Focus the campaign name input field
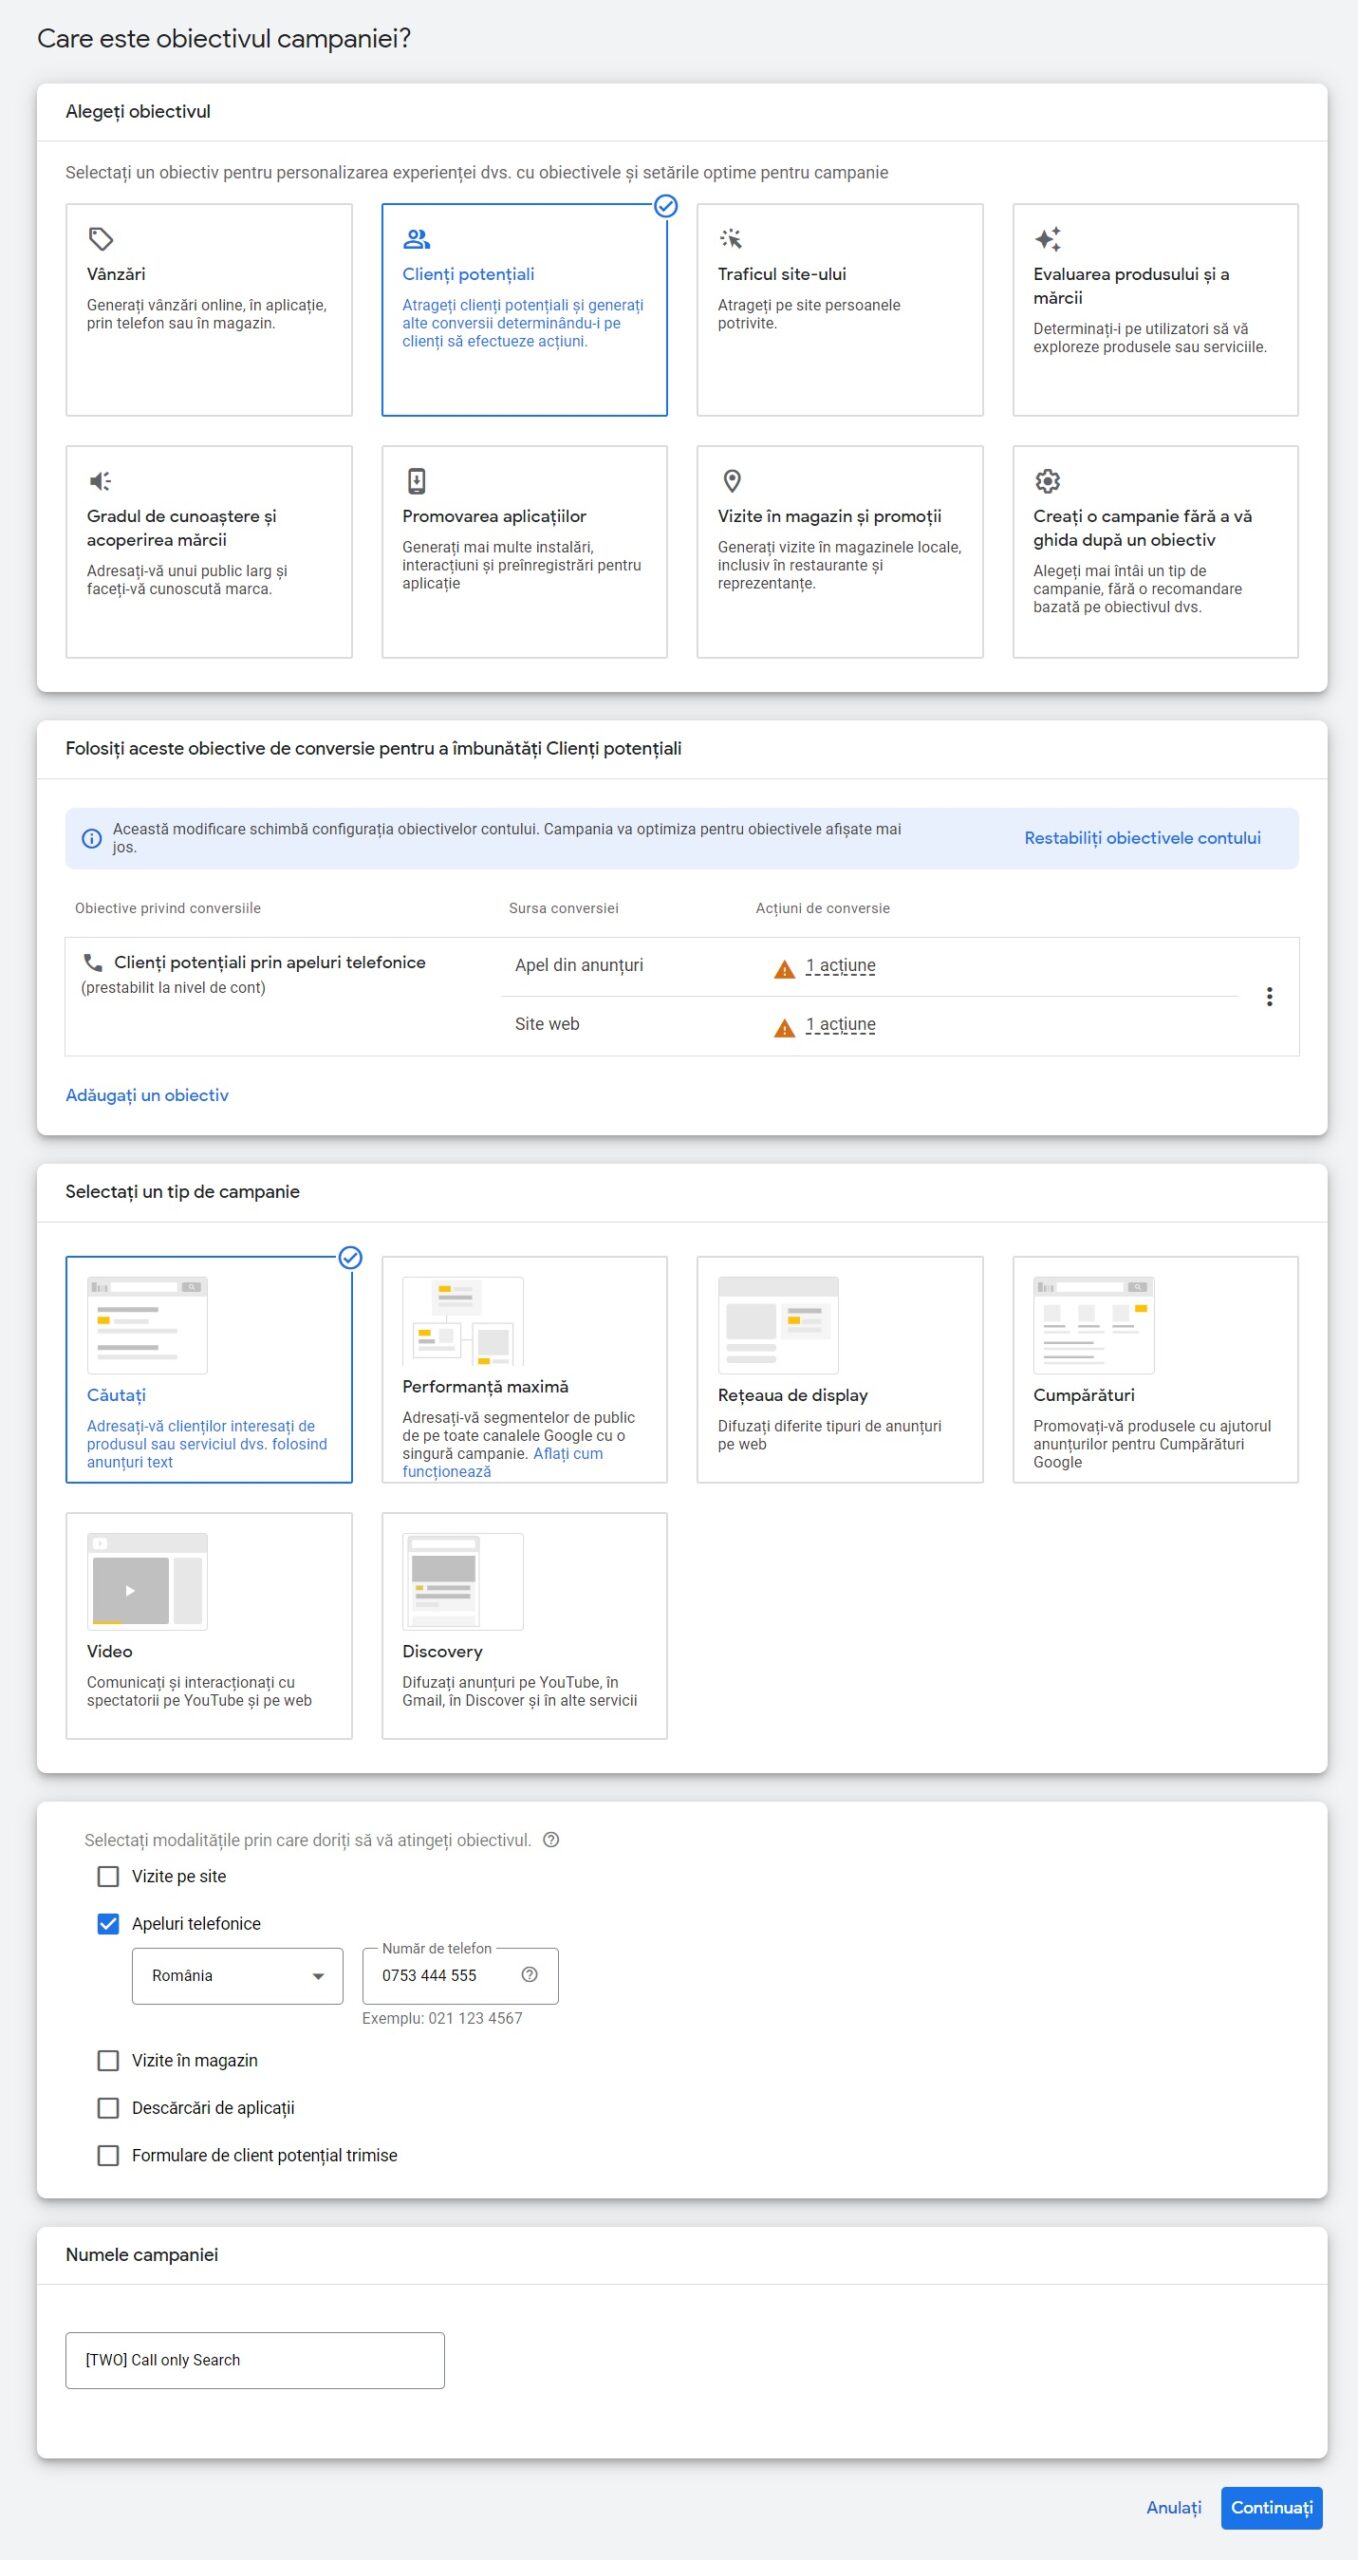This screenshot has width=1358, height=2560. pyautogui.click(x=255, y=2360)
